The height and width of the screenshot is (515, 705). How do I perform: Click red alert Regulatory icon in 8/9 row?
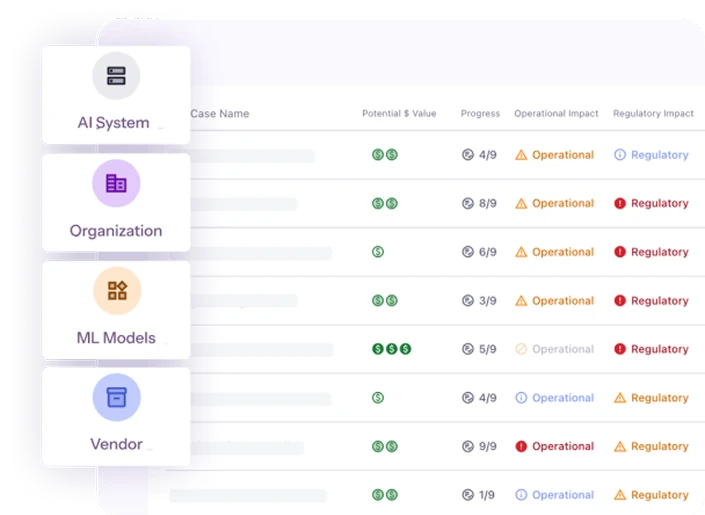click(620, 203)
